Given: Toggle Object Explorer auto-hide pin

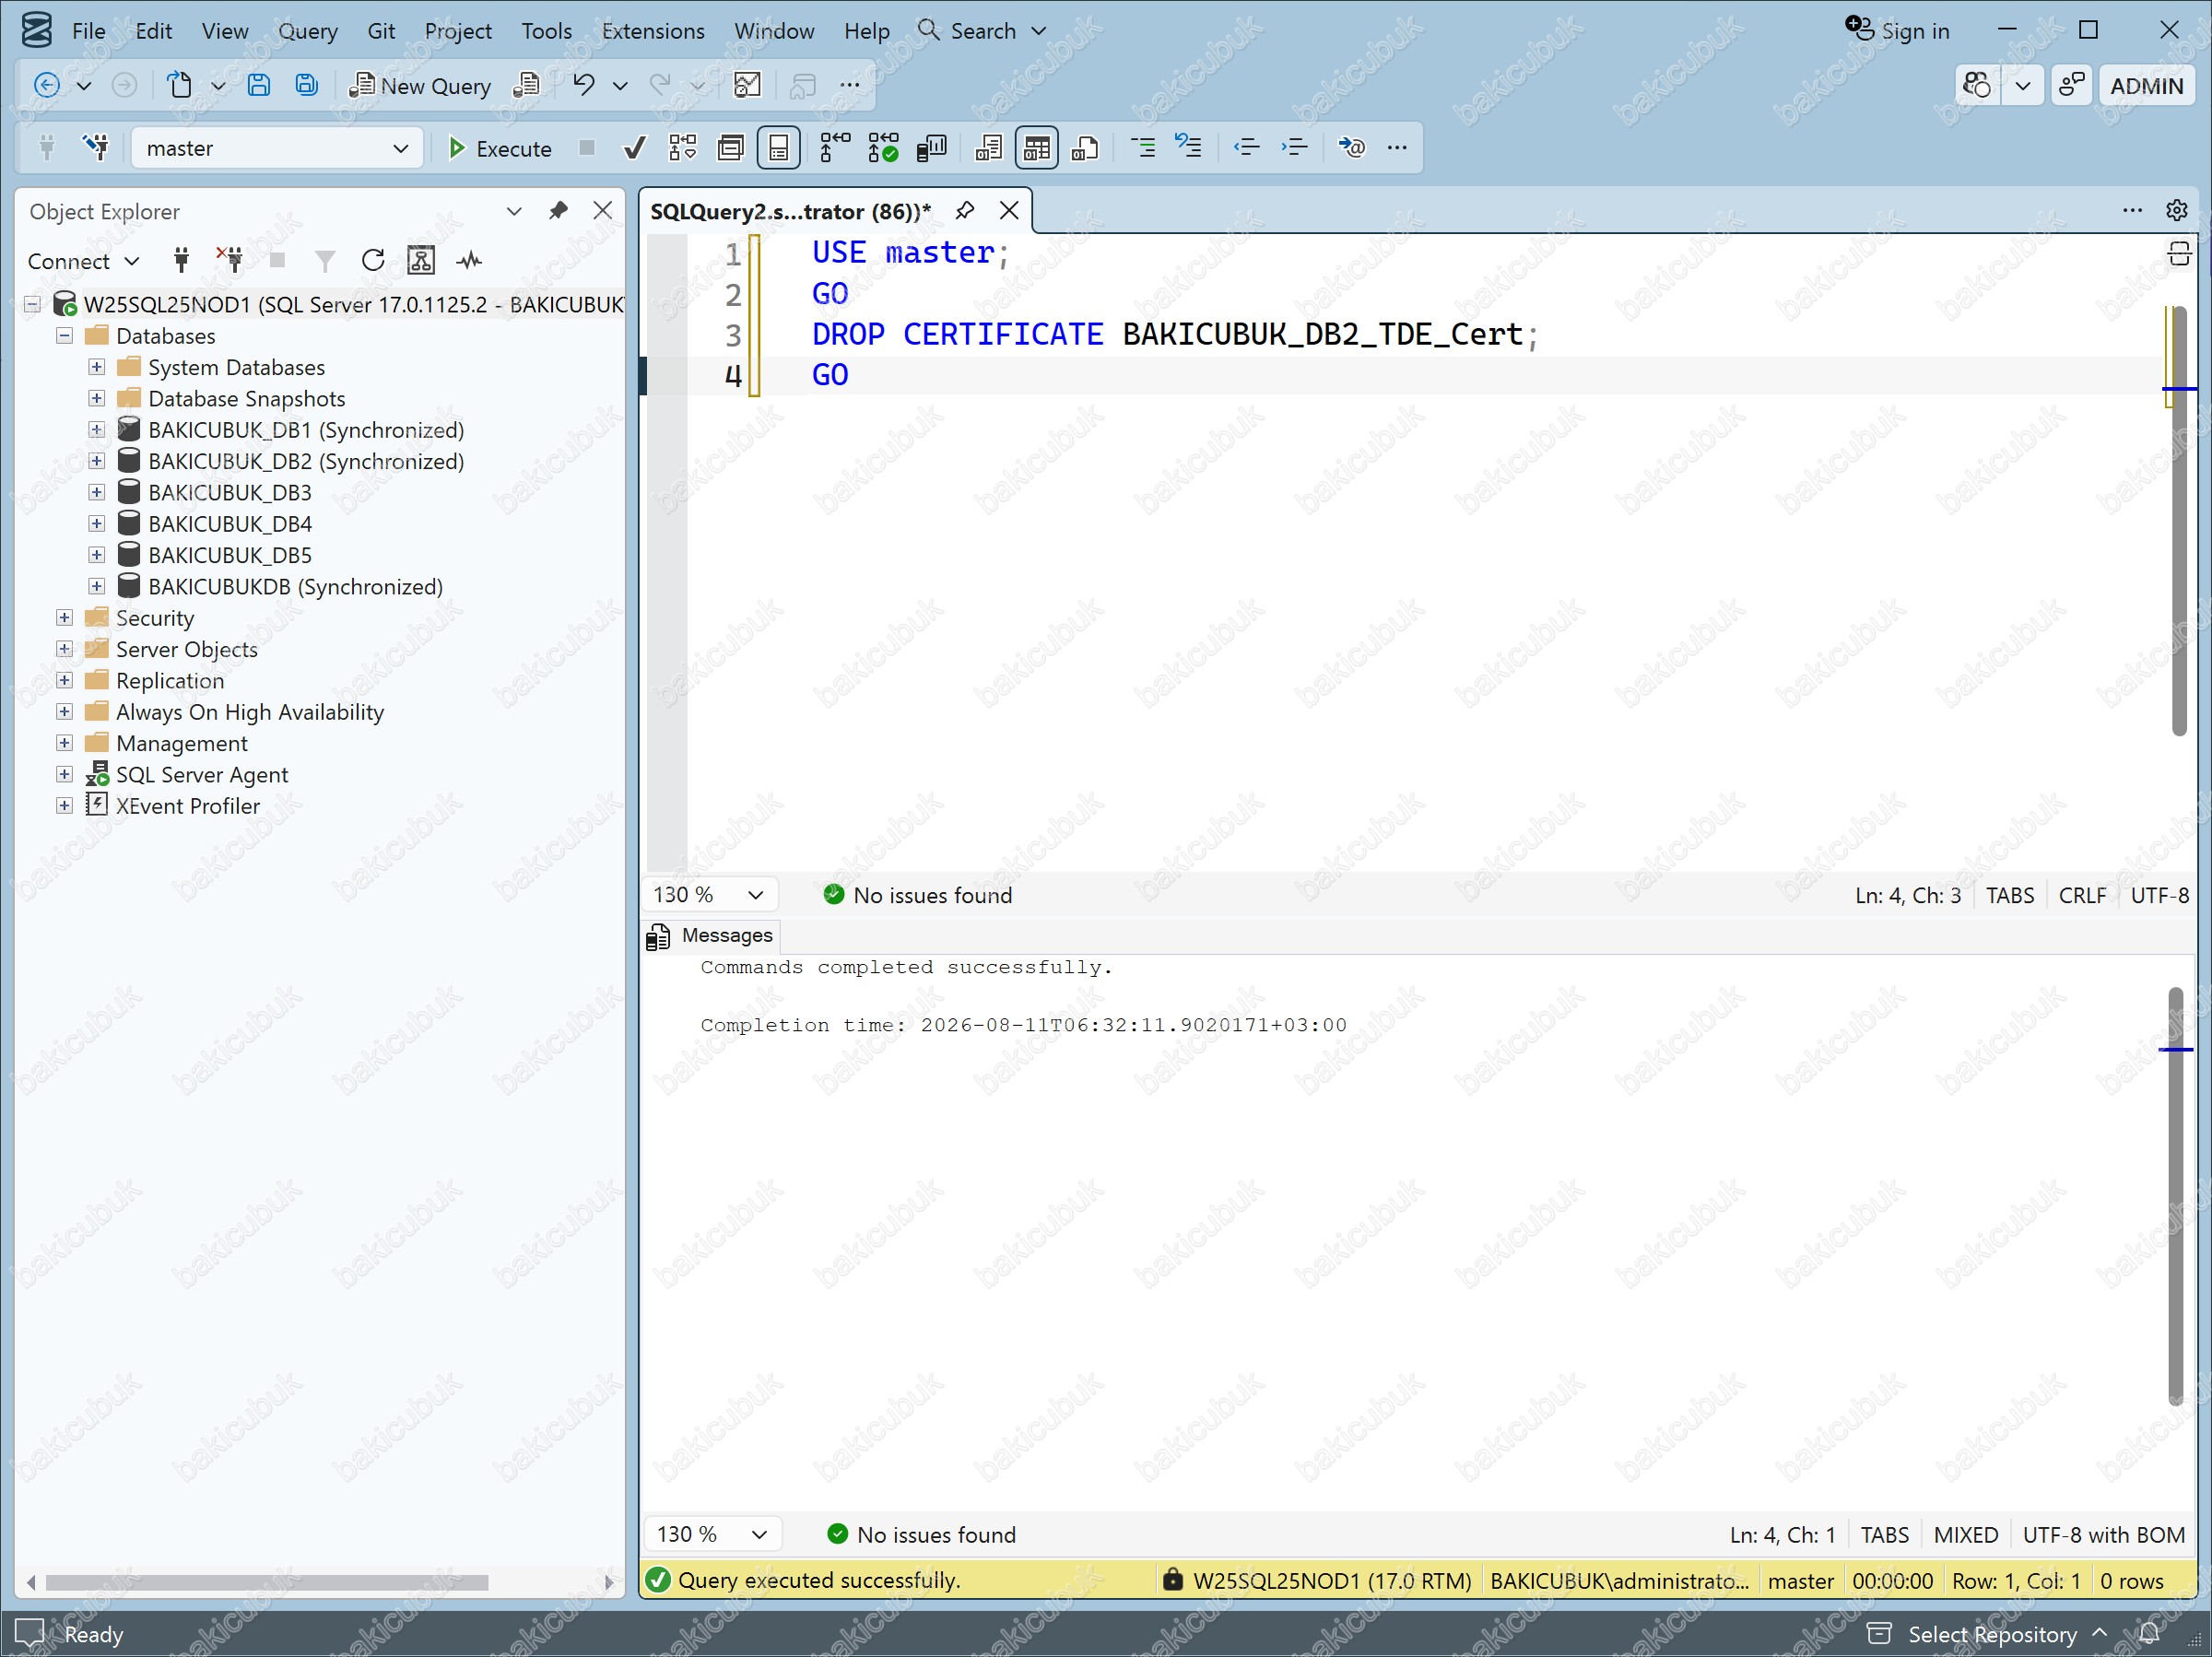Looking at the screenshot, I should (x=558, y=210).
